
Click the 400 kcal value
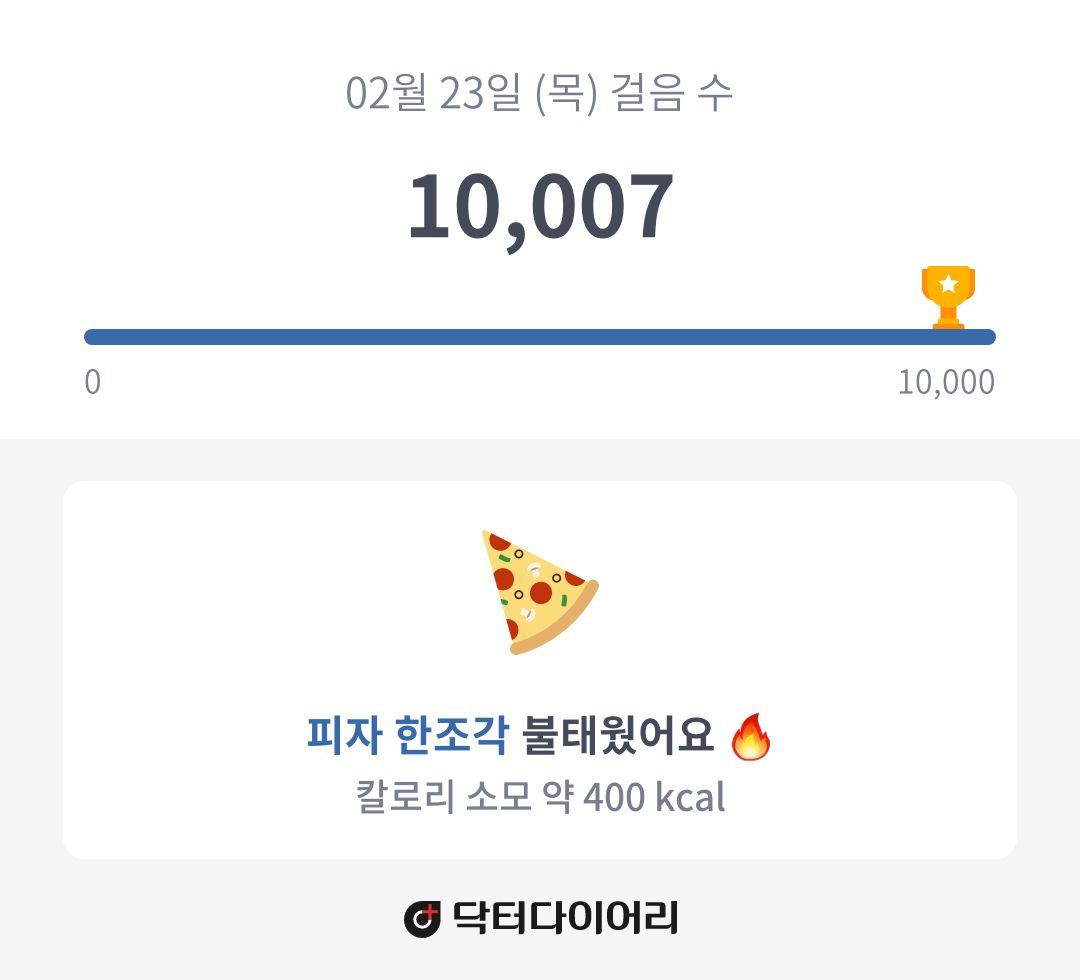pos(654,797)
